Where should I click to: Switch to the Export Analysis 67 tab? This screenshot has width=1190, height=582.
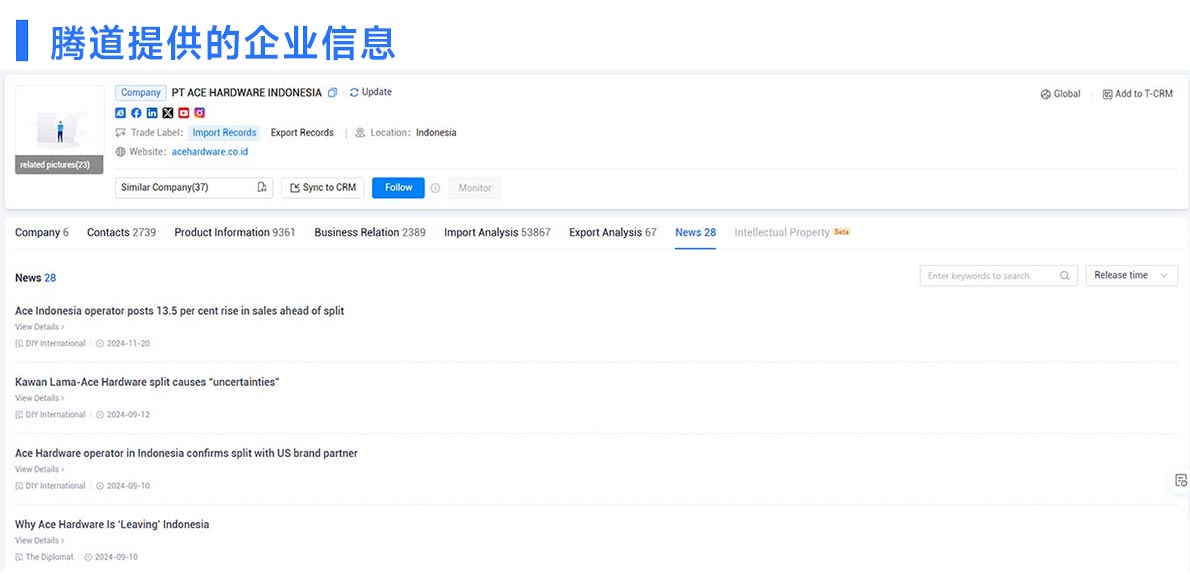pos(612,232)
